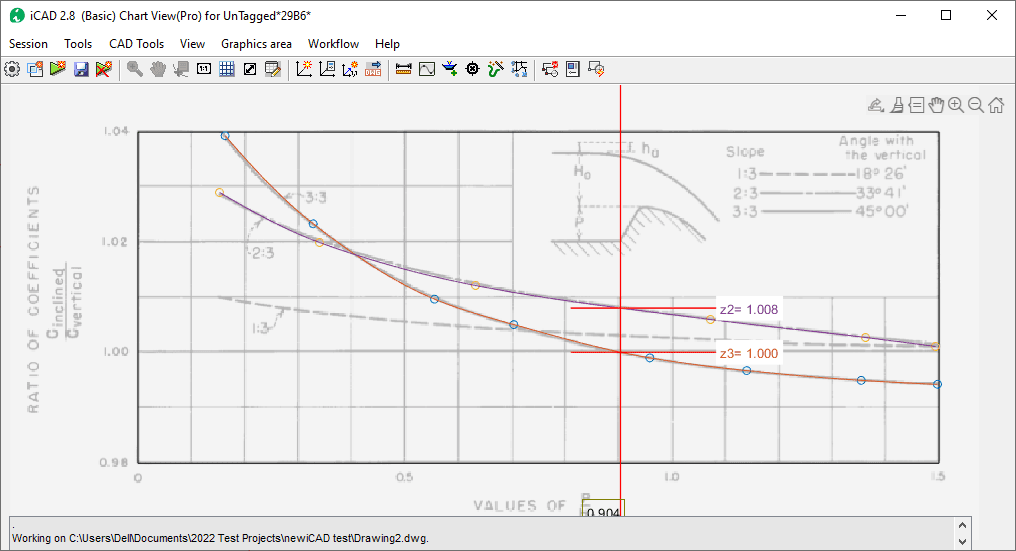Toggle the pan hand tool on chart
Screen dimensions: 1016x551
click(936, 104)
